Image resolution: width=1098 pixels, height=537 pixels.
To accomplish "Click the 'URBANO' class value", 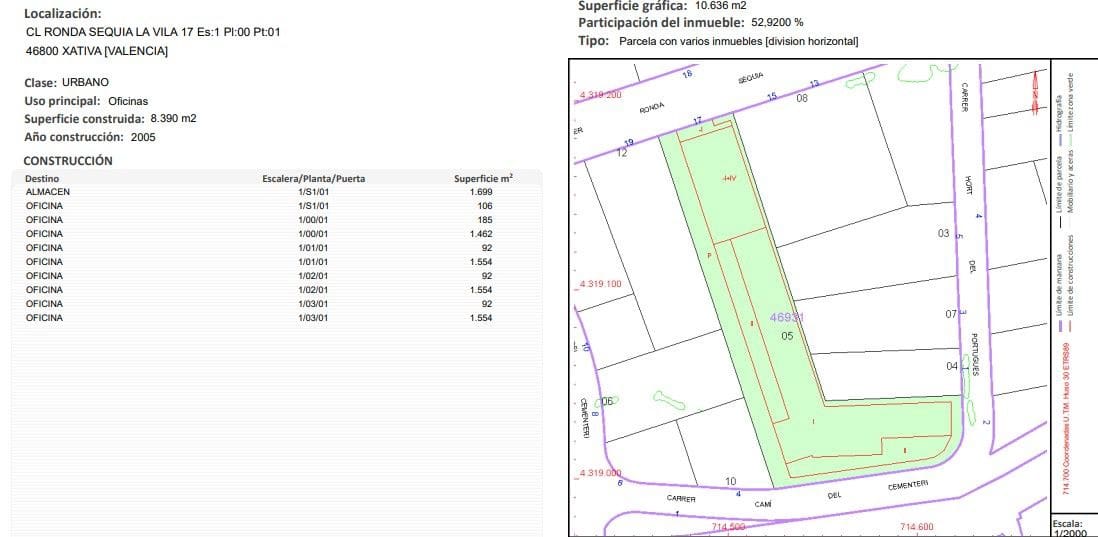I will (x=85, y=82).
